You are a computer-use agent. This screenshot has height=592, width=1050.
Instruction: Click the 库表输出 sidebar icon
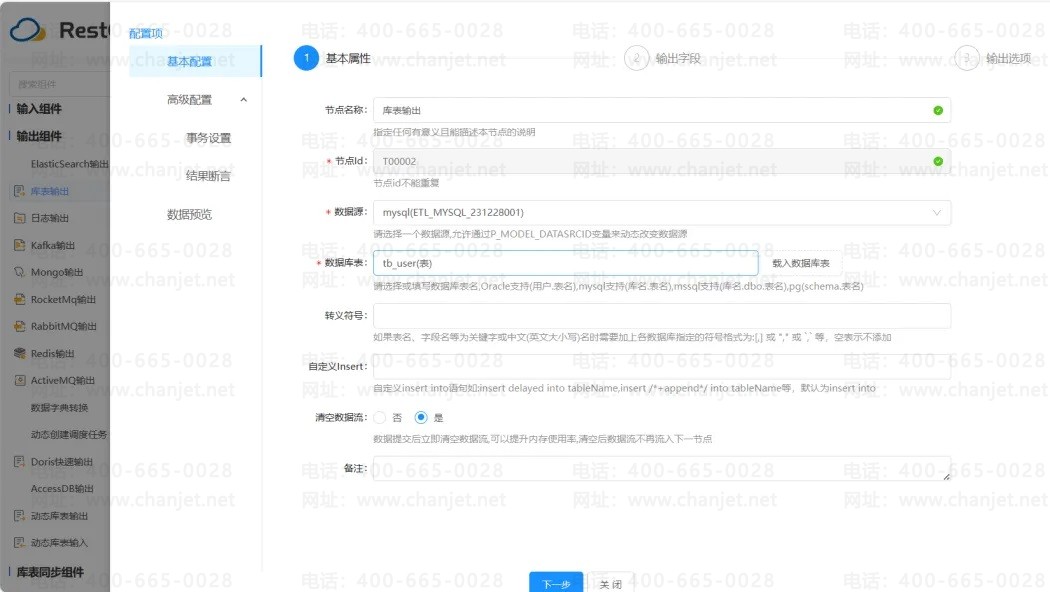coord(19,191)
